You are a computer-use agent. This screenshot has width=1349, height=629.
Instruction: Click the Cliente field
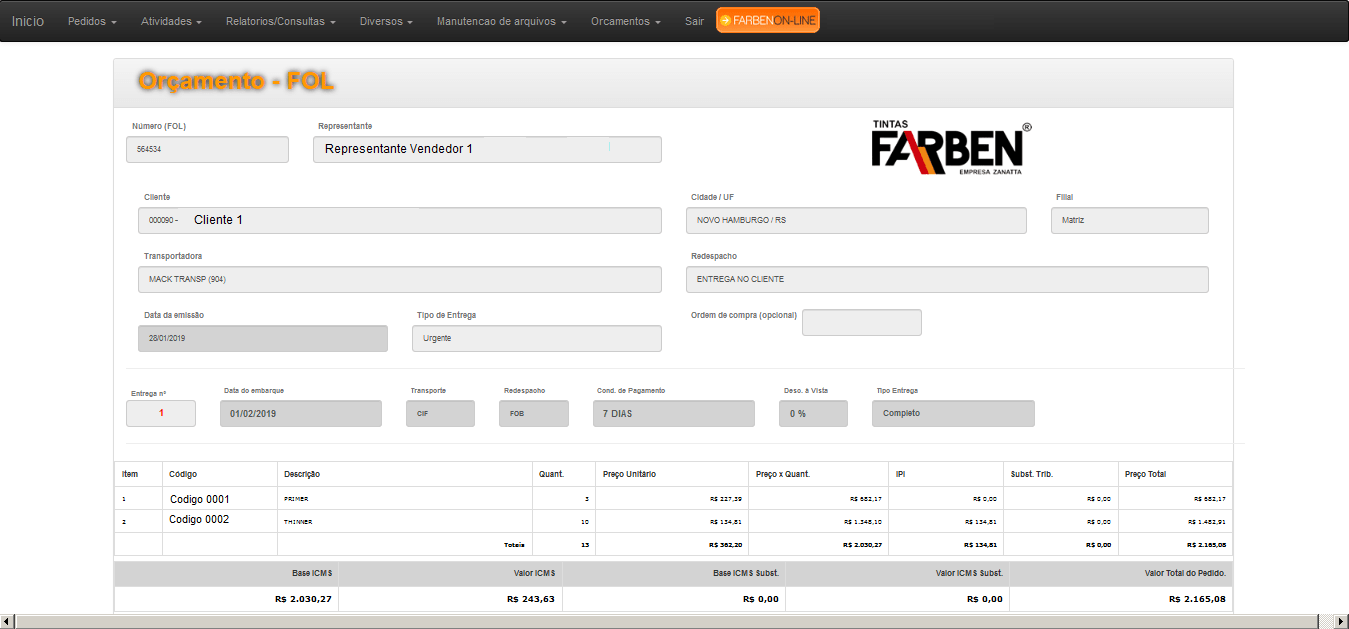[x=400, y=220]
